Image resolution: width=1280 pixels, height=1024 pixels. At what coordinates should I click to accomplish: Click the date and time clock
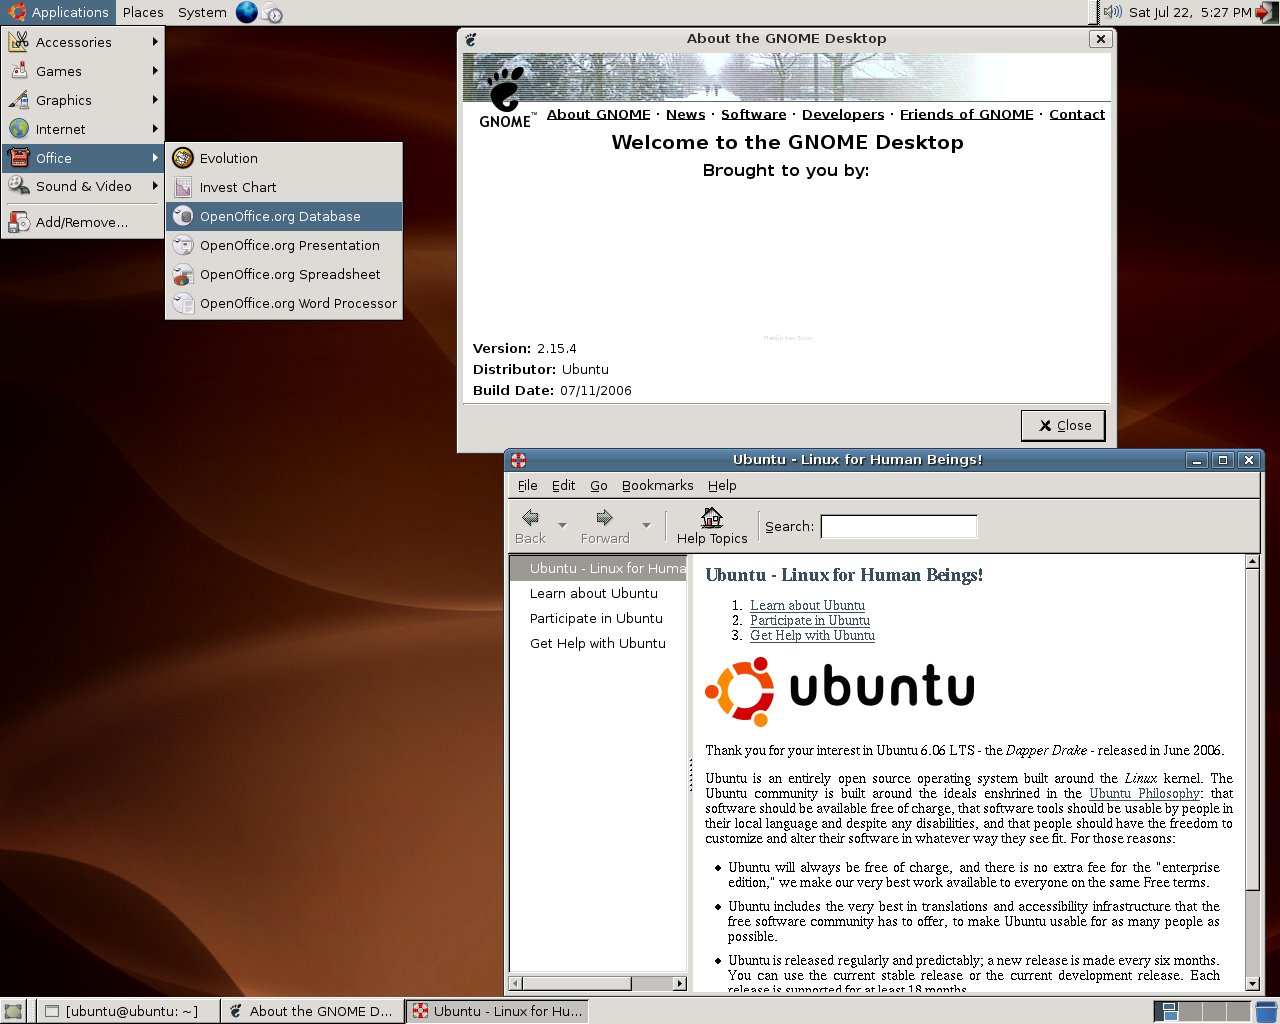click(1190, 12)
